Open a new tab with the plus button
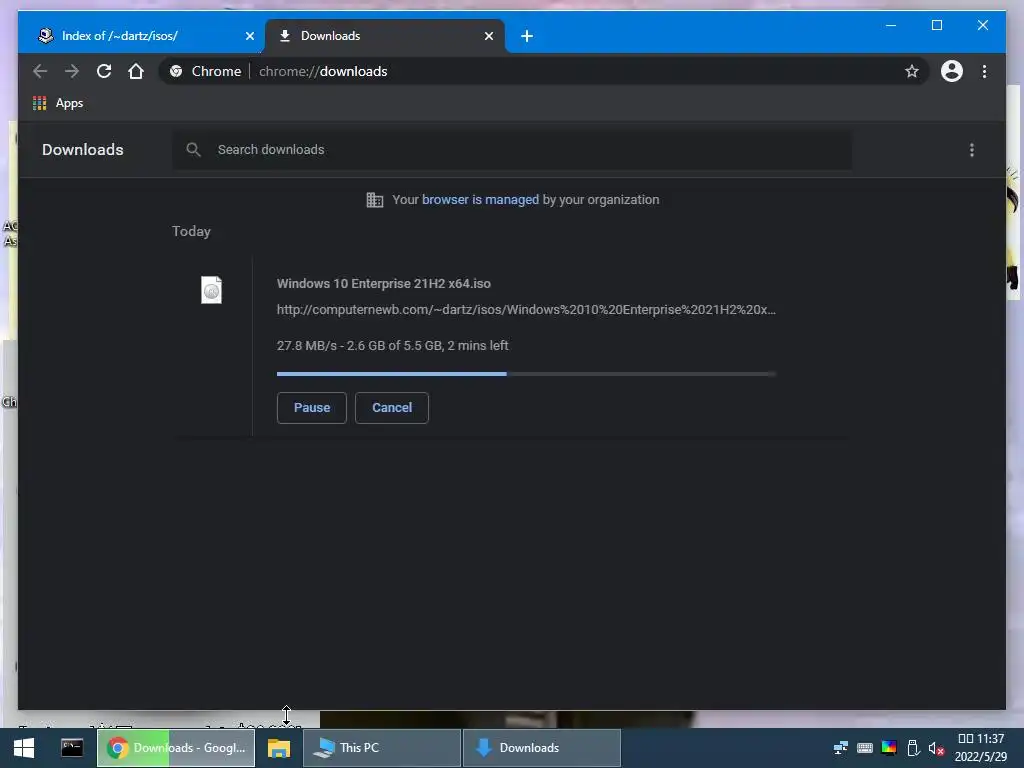The image size is (1024, 768). pos(527,36)
